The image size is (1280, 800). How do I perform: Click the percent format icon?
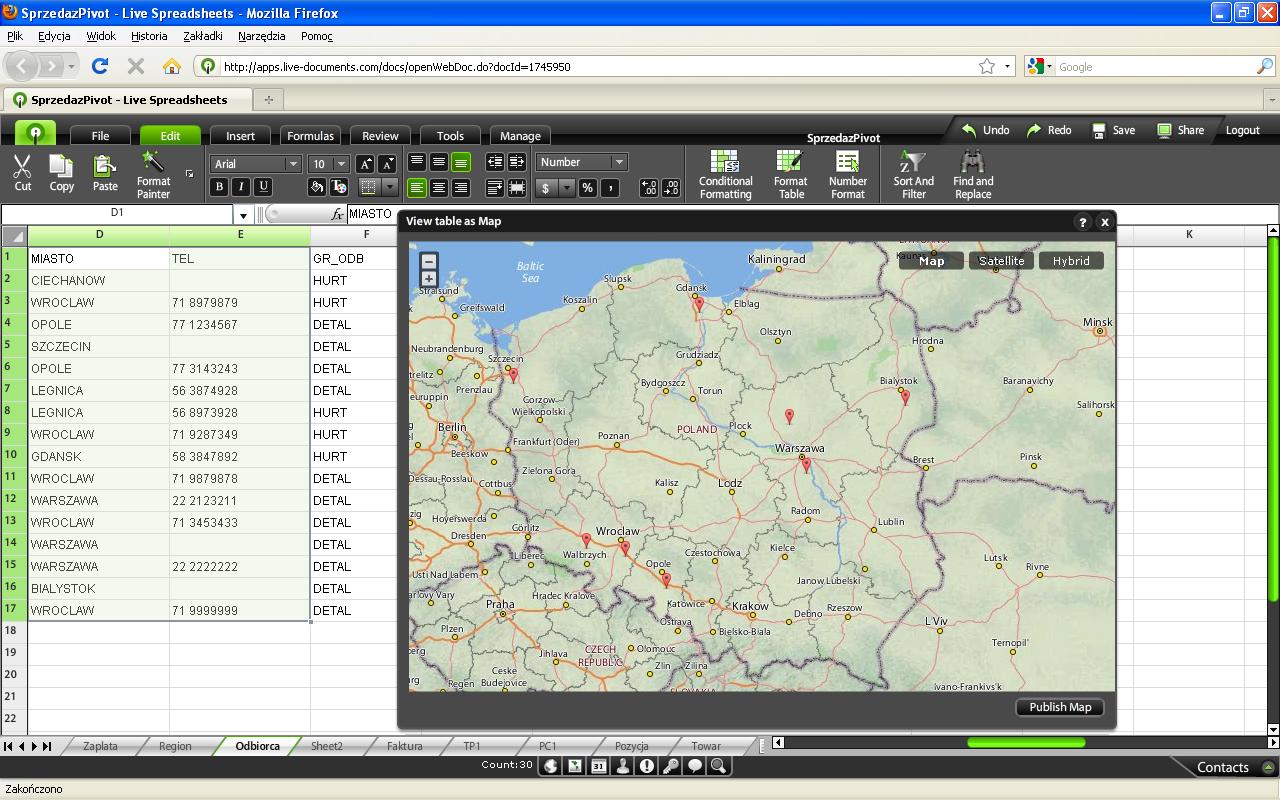[587, 187]
